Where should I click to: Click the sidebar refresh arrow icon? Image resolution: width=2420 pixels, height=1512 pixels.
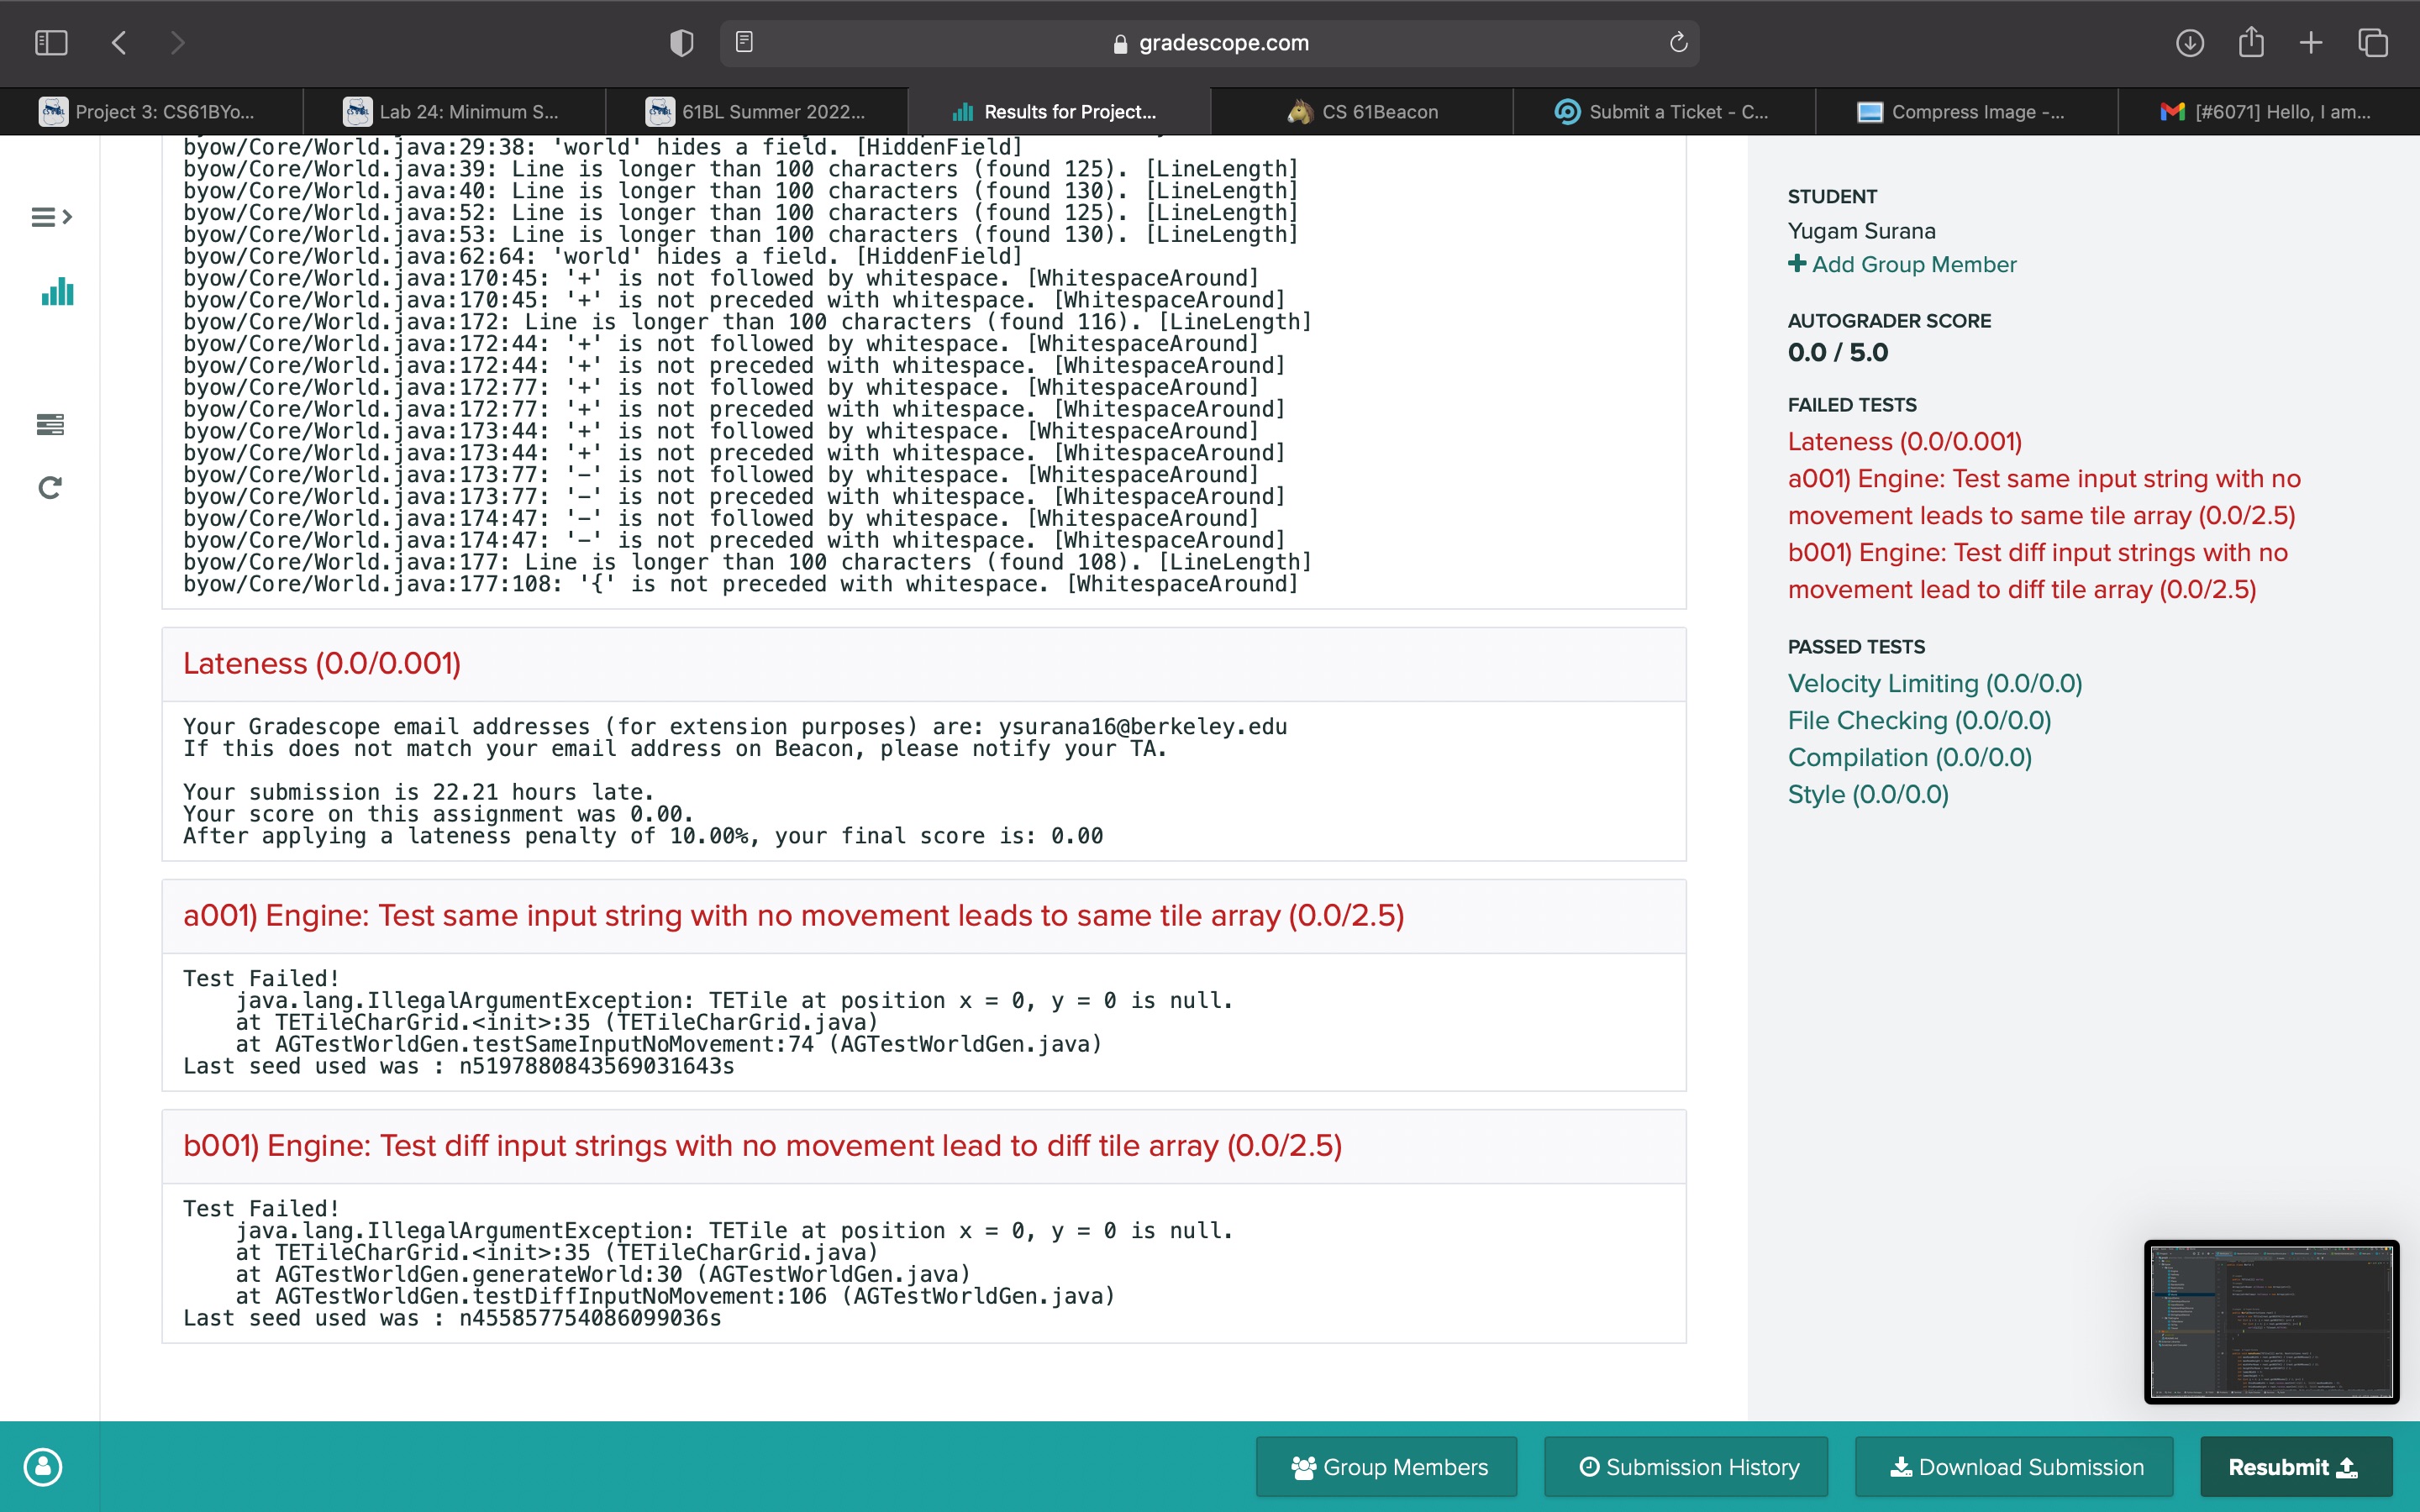point(50,488)
